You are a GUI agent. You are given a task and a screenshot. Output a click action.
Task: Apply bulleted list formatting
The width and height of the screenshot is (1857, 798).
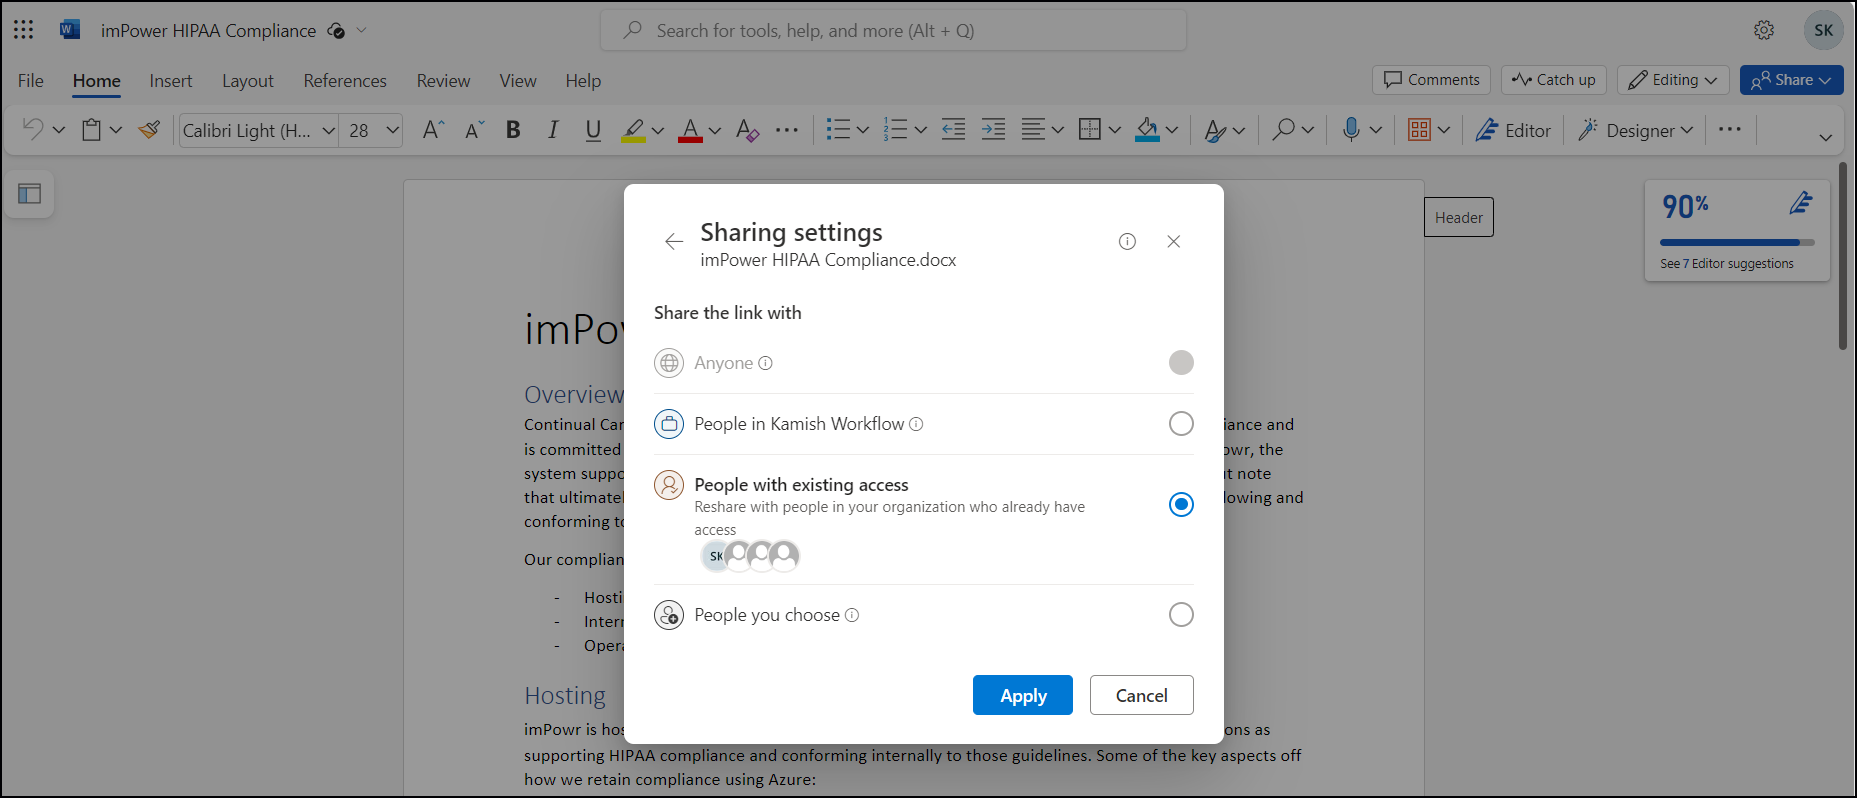838,130
